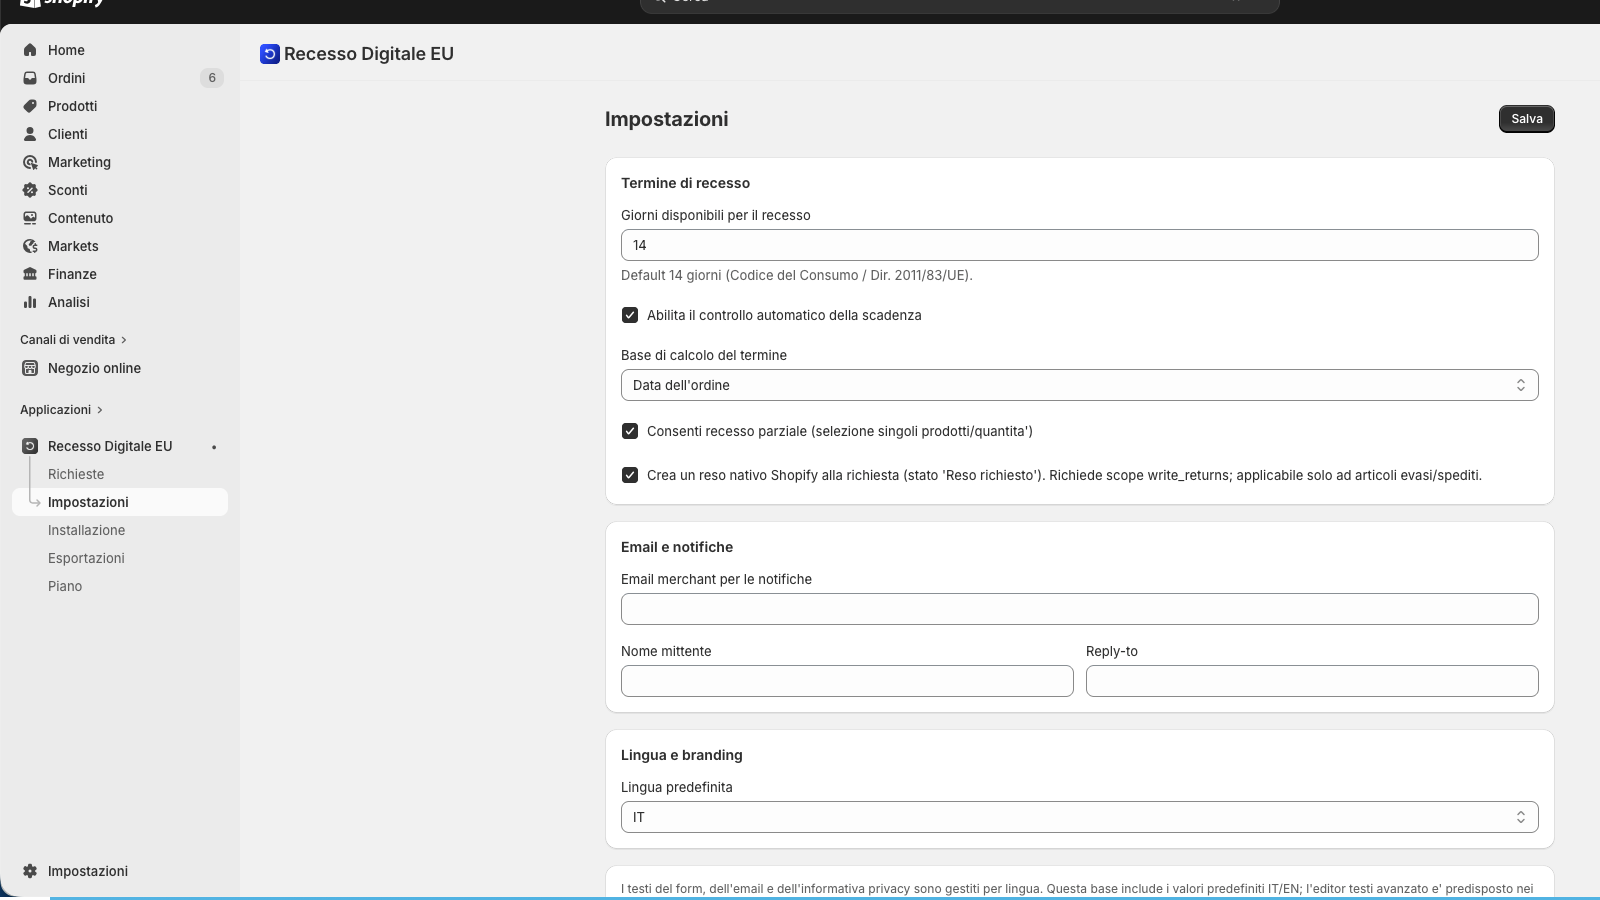Open the Piano app subpage
1600x900 pixels.
(x=120, y=586)
